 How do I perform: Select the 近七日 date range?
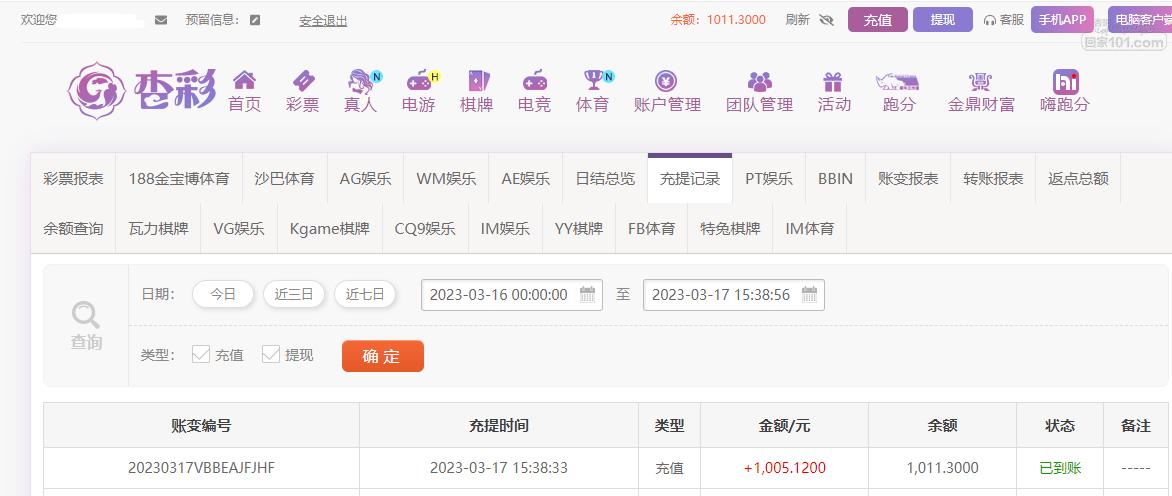pos(365,294)
